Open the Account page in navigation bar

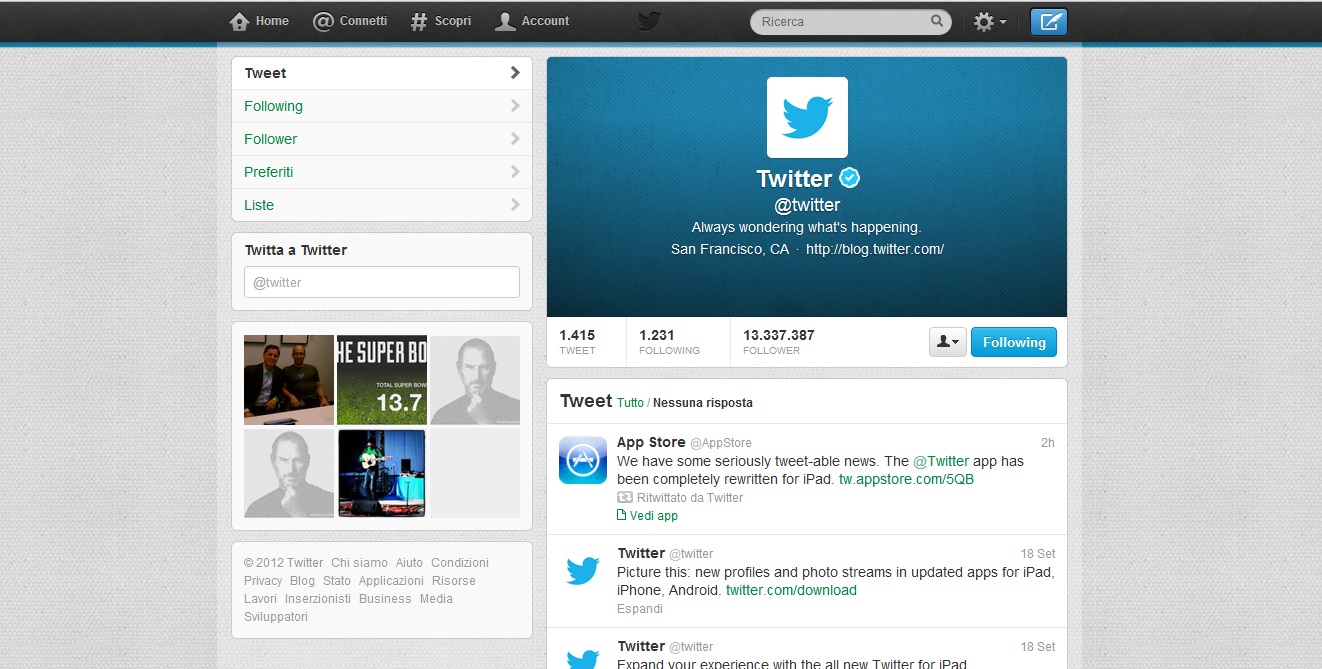(533, 21)
